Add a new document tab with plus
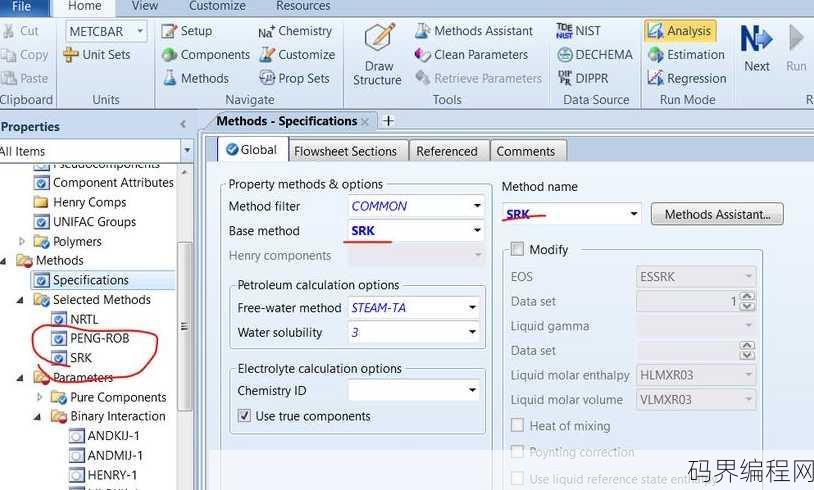The height and width of the screenshot is (490, 814). [388, 121]
